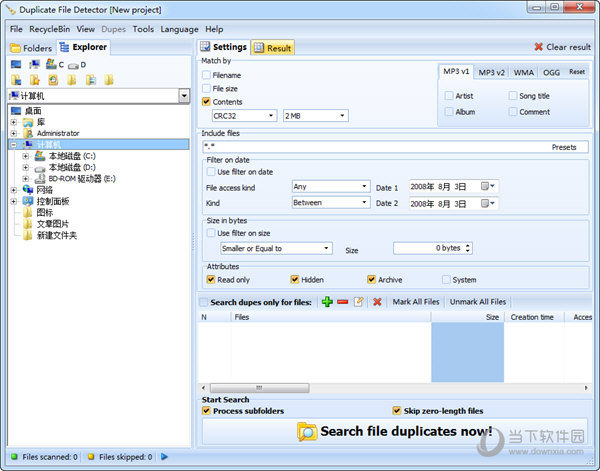Viewport: 600px width, 471px height.
Task: Jump to drive D shortcut icon
Action: (77, 65)
